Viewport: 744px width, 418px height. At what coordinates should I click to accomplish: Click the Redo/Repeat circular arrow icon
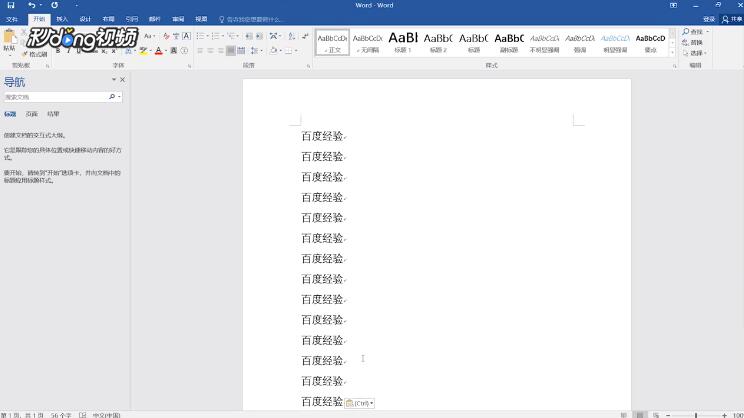(55, 5)
